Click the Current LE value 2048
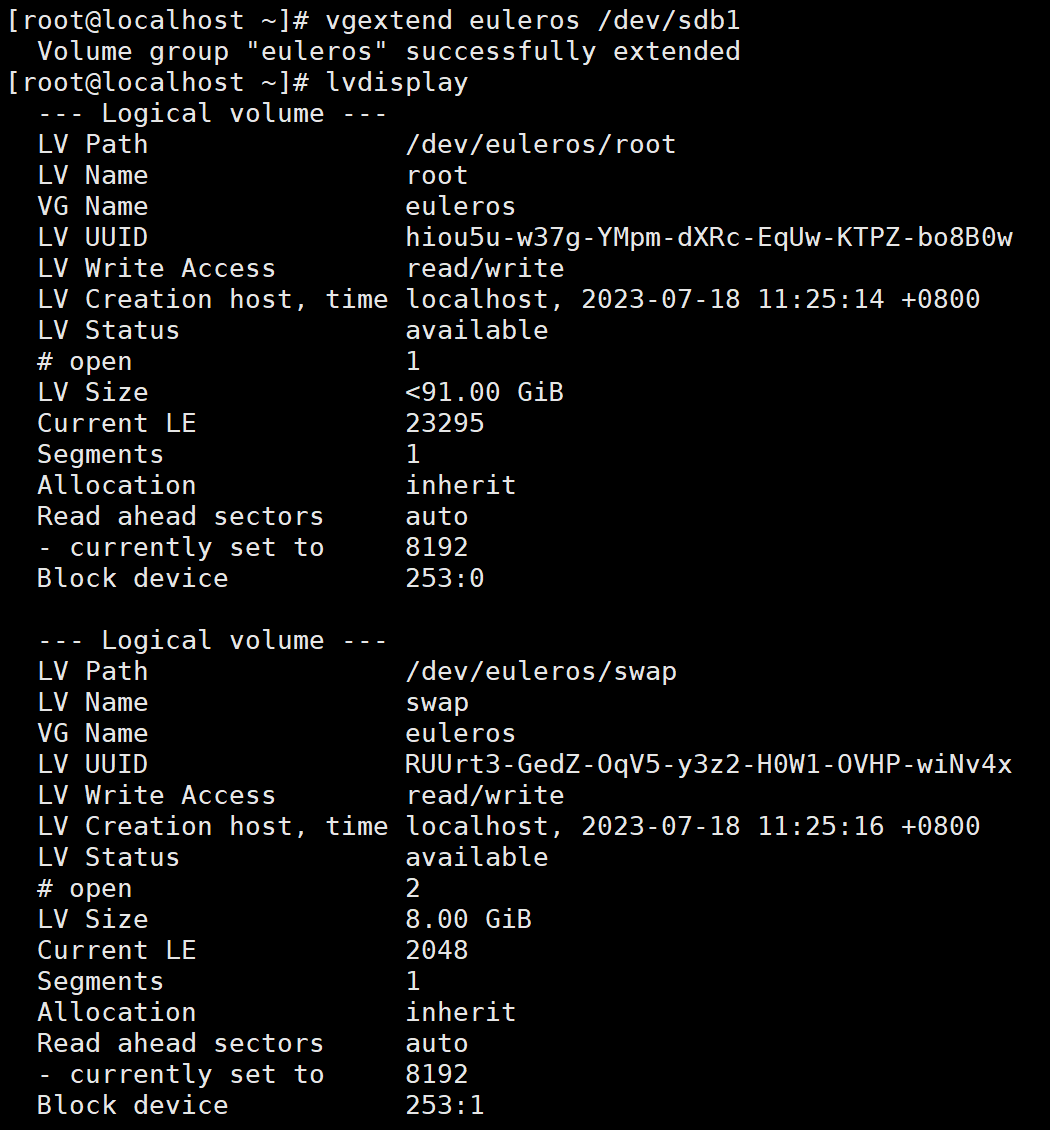1050x1130 pixels. [437, 950]
